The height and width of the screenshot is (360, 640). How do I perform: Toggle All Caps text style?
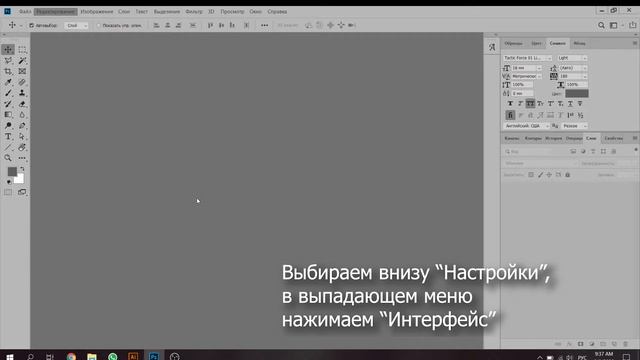click(530, 104)
